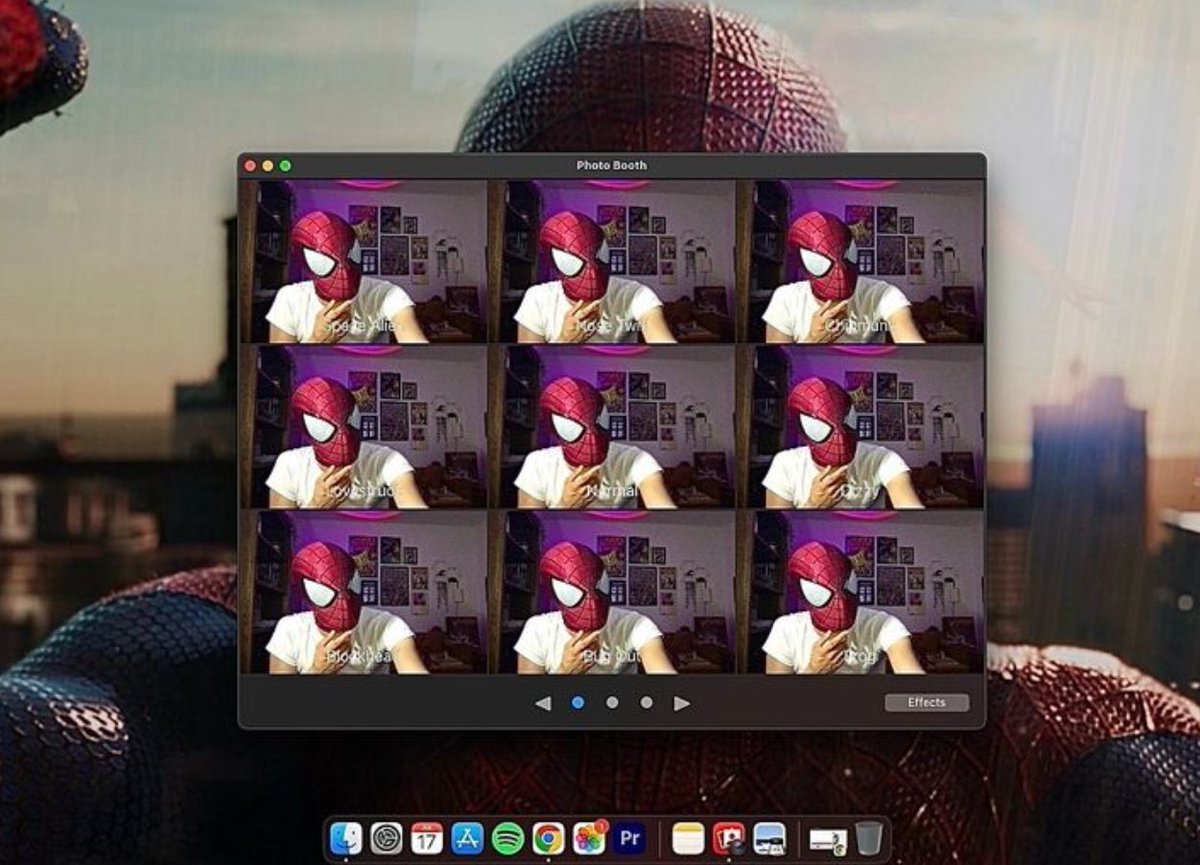Select the Blockhead effect thumbnail

tap(364, 592)
